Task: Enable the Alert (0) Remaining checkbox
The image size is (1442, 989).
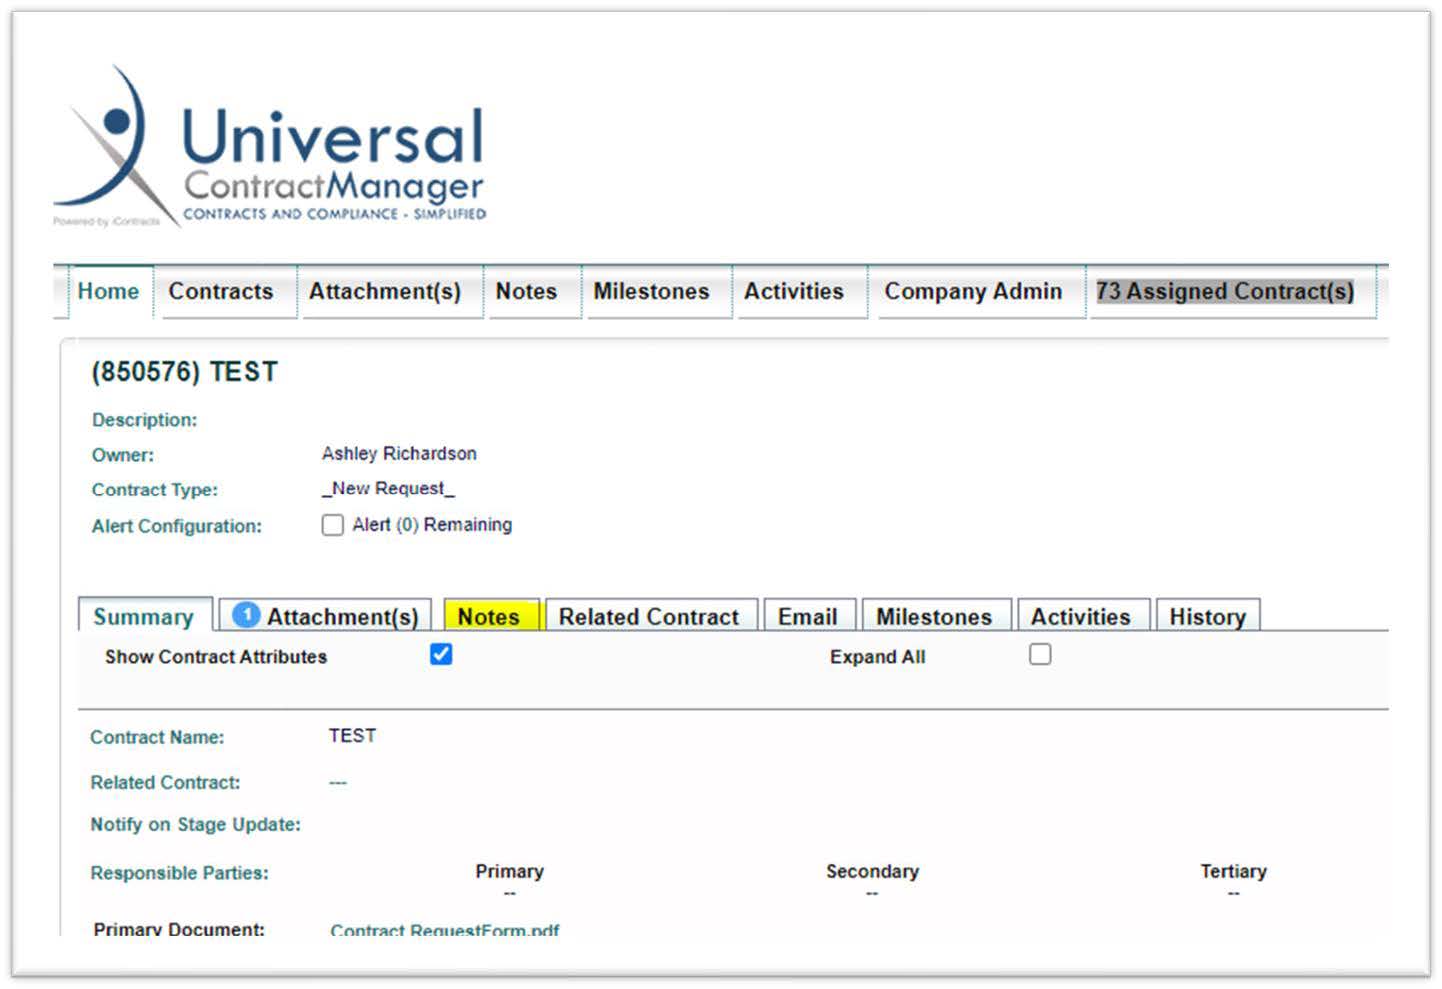Action: (333, 524)
